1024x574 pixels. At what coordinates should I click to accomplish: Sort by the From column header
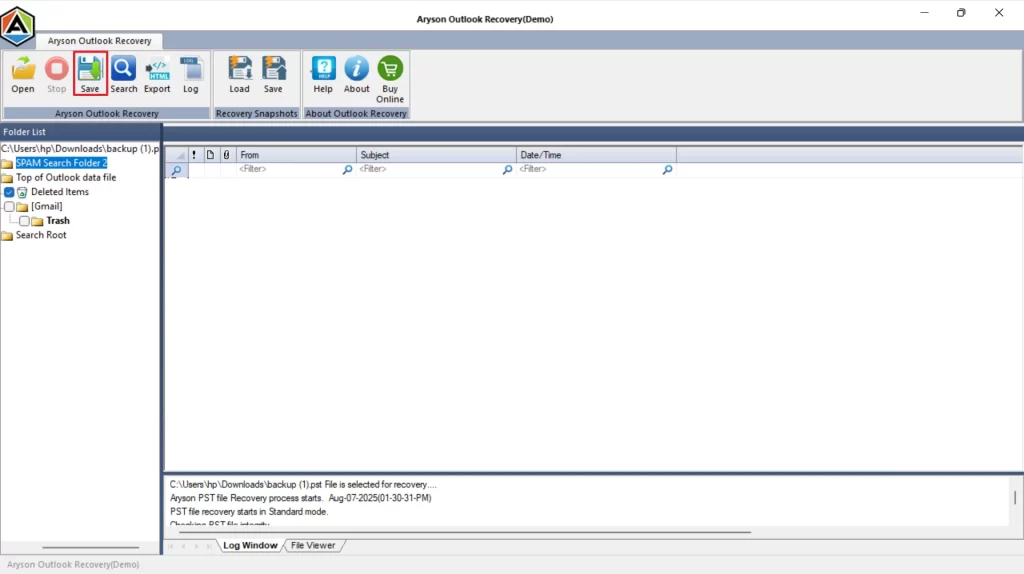click(296, 155)
